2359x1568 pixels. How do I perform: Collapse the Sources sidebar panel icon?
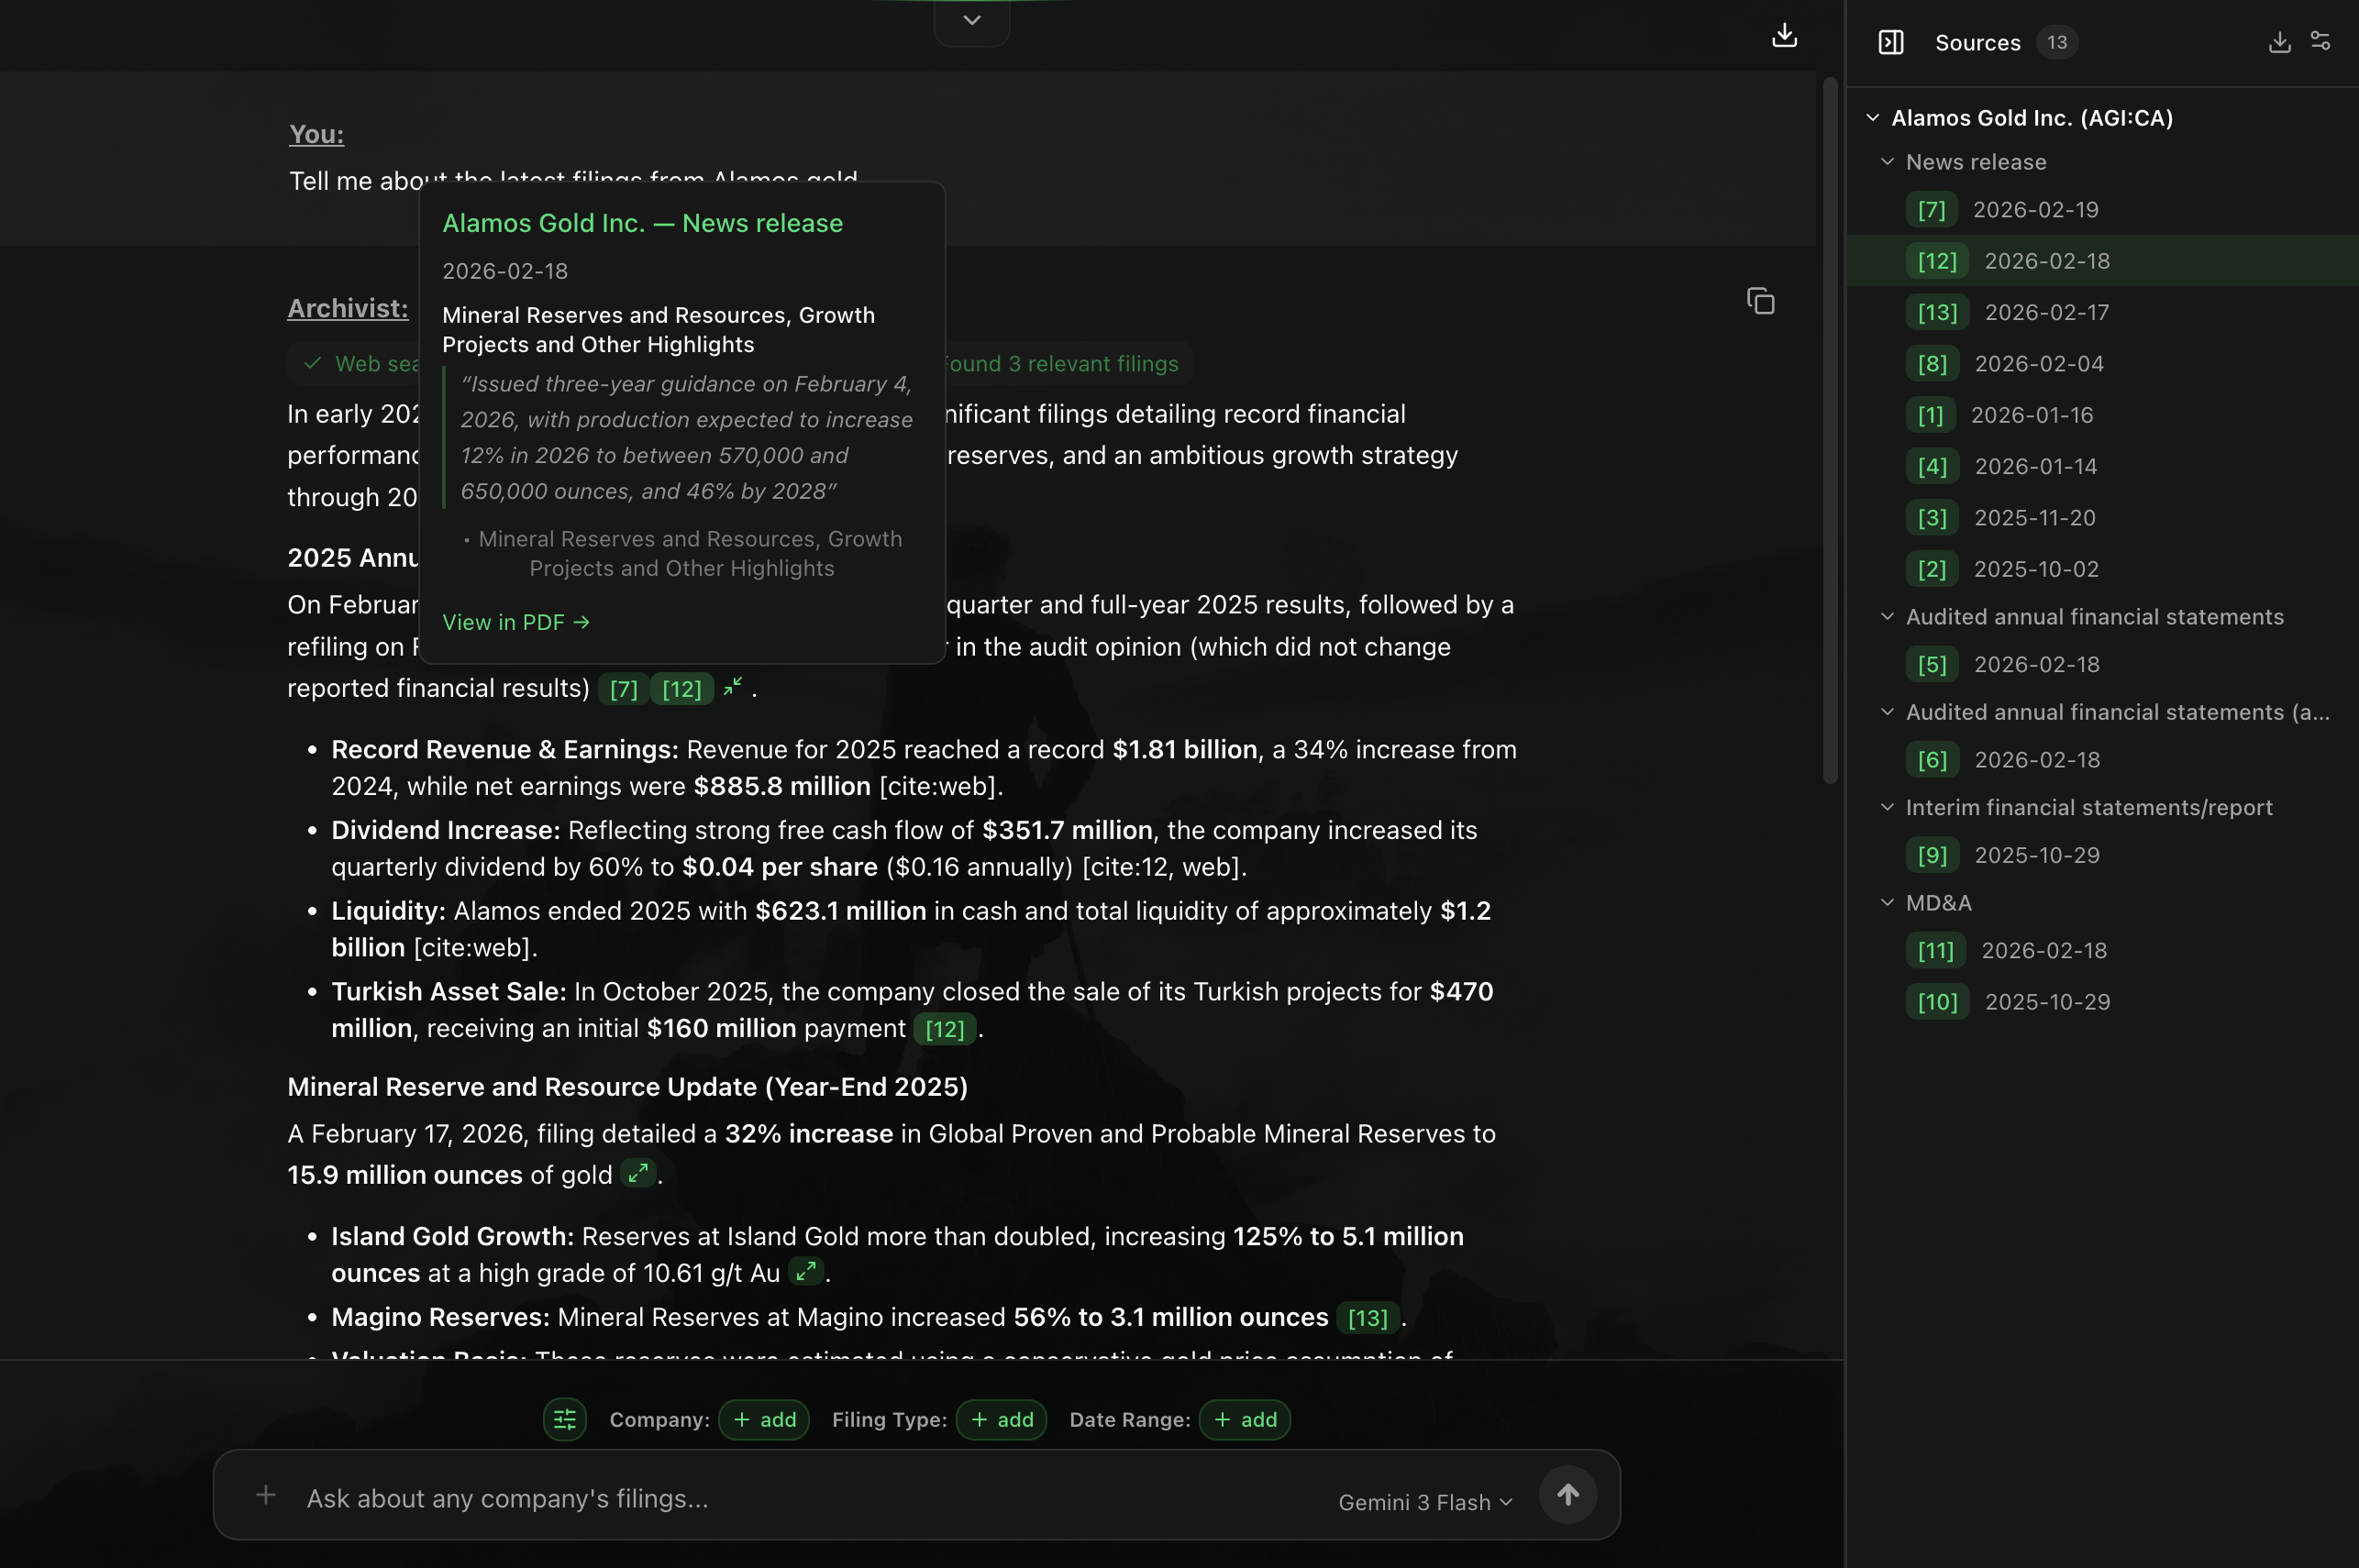(x=1890, y=42)
